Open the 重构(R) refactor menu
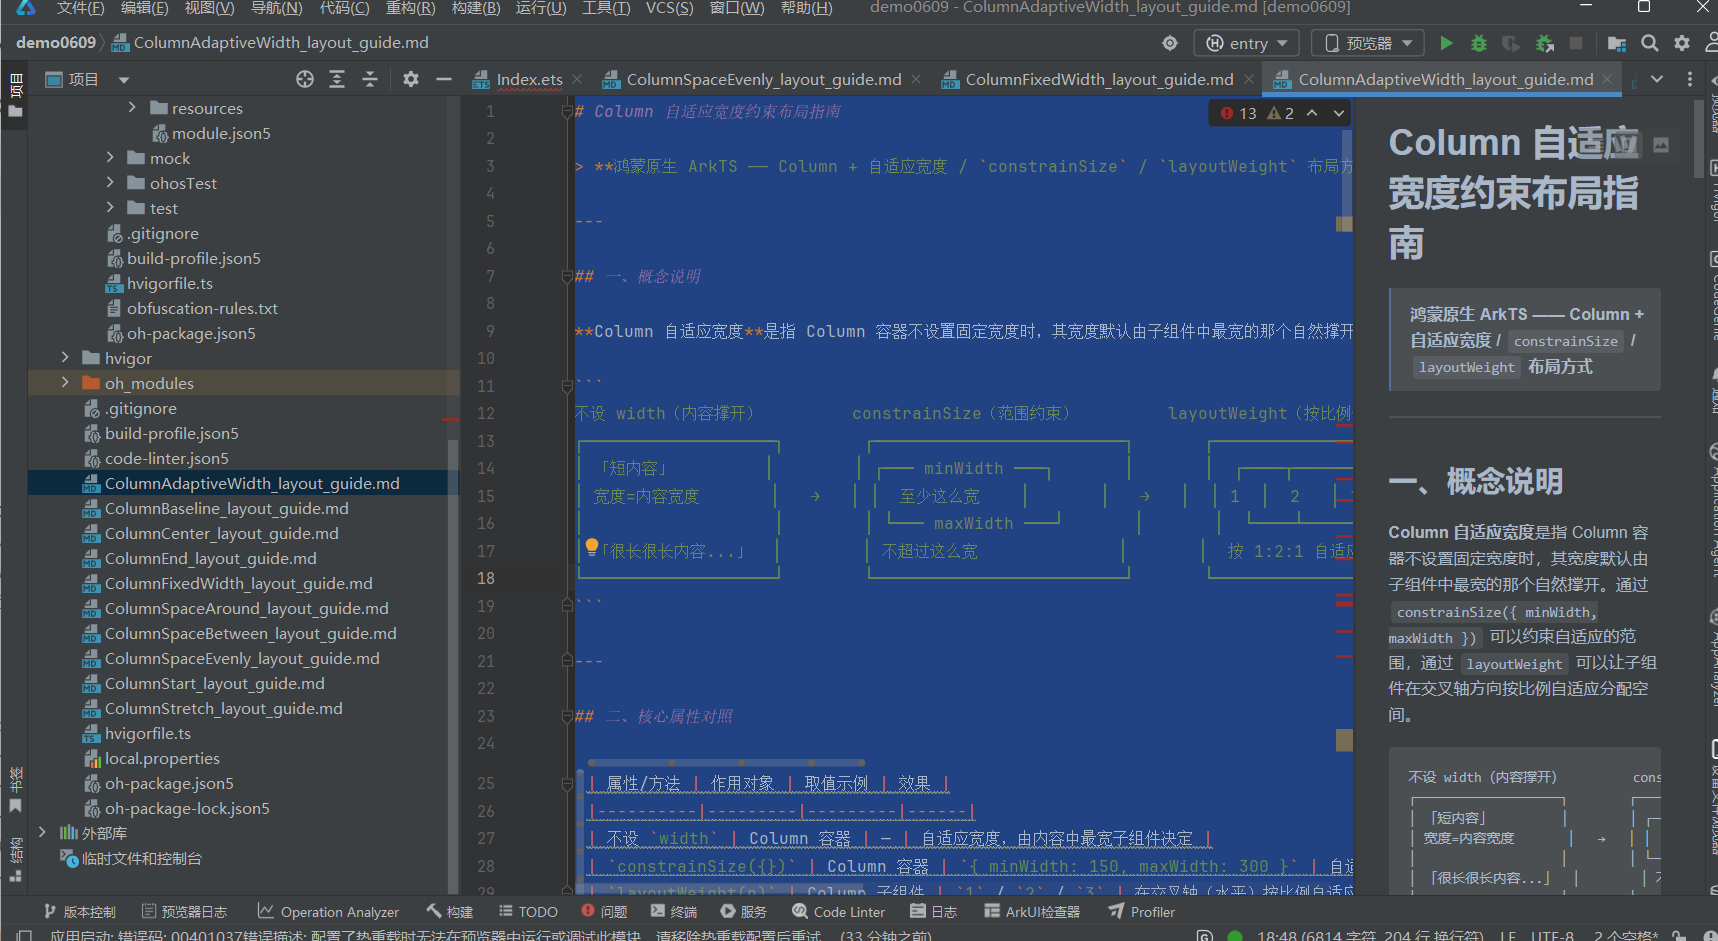 pos(410,8)
